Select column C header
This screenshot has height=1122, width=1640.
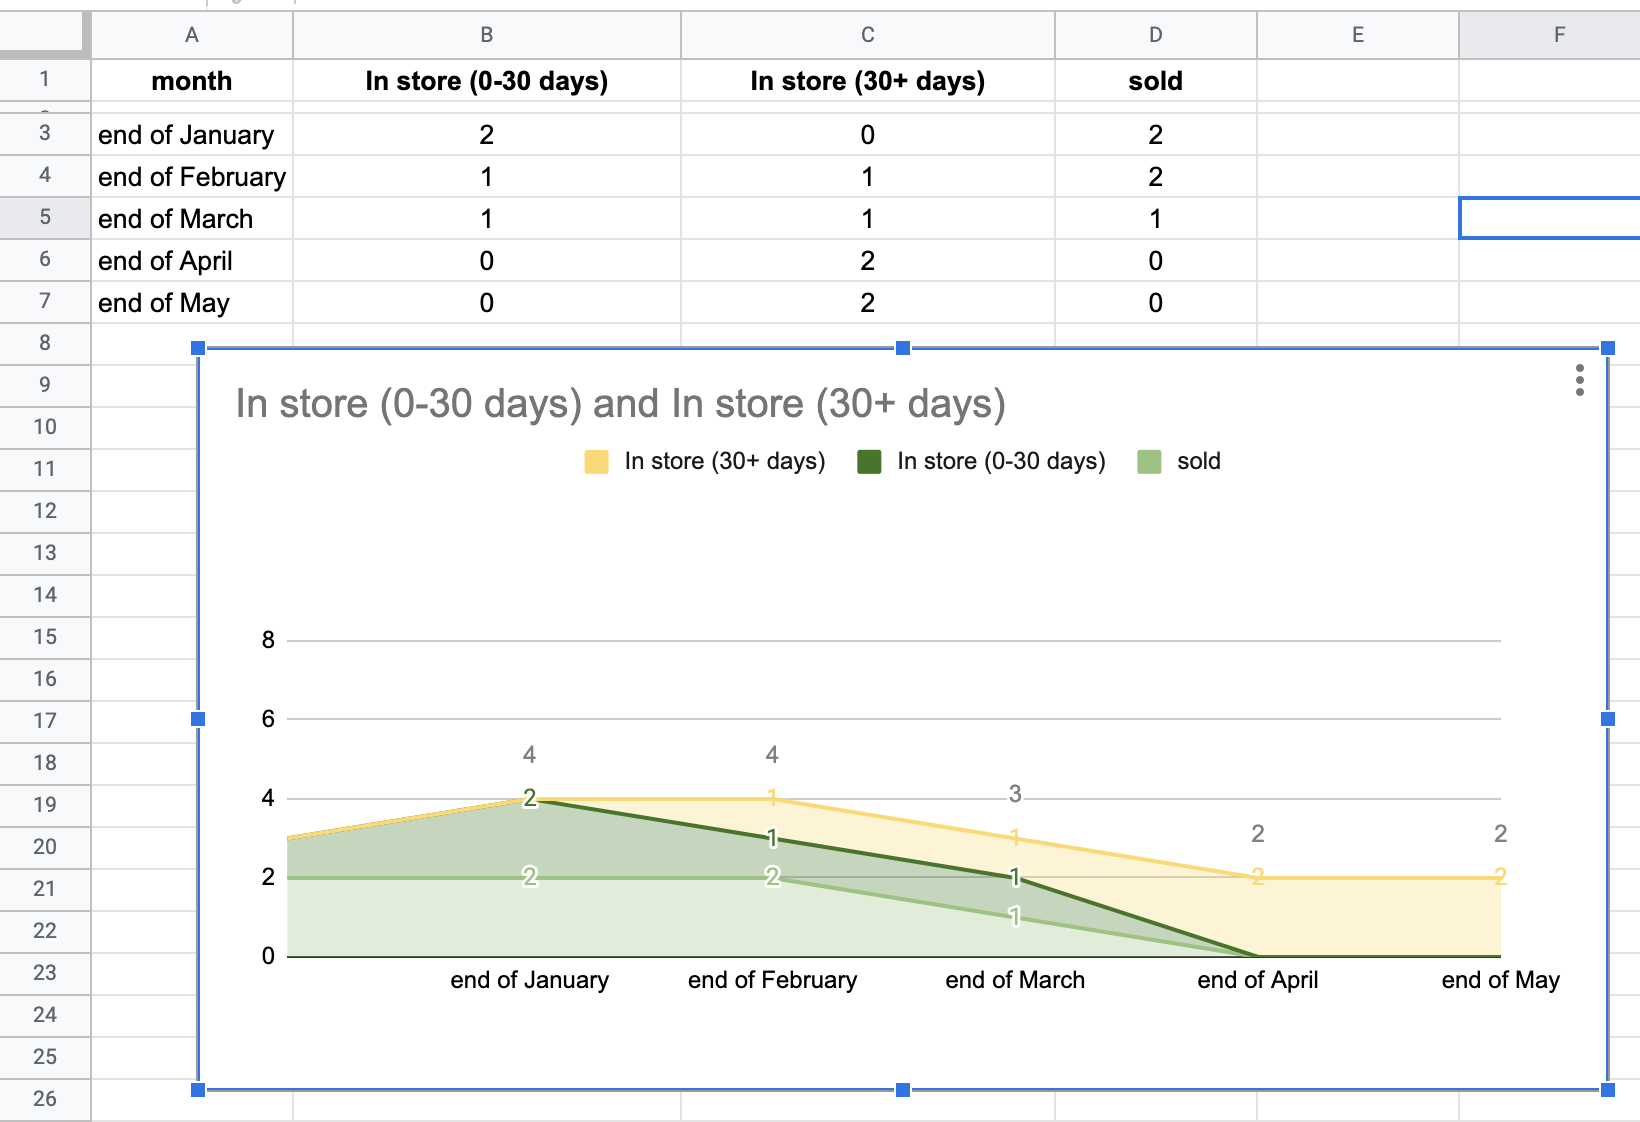coord(868,35)
